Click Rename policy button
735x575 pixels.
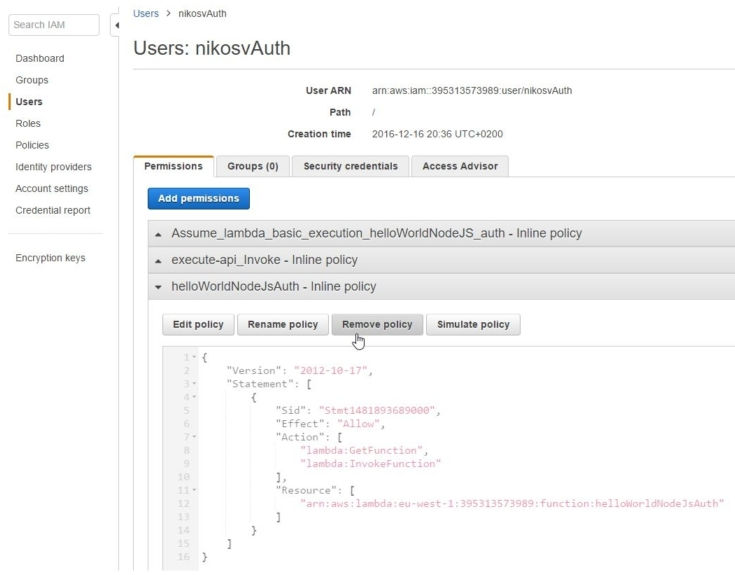pyautogui.click(x=283, y=324)
